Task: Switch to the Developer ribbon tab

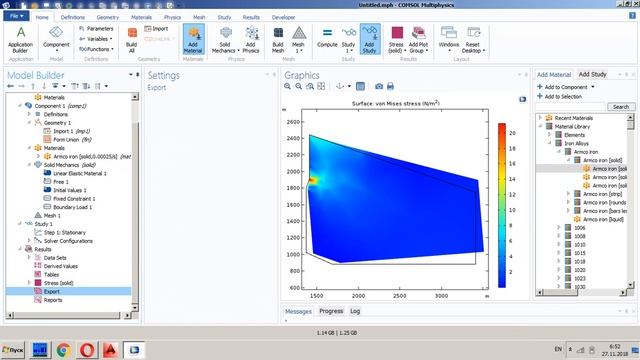Action: (283, 17)
